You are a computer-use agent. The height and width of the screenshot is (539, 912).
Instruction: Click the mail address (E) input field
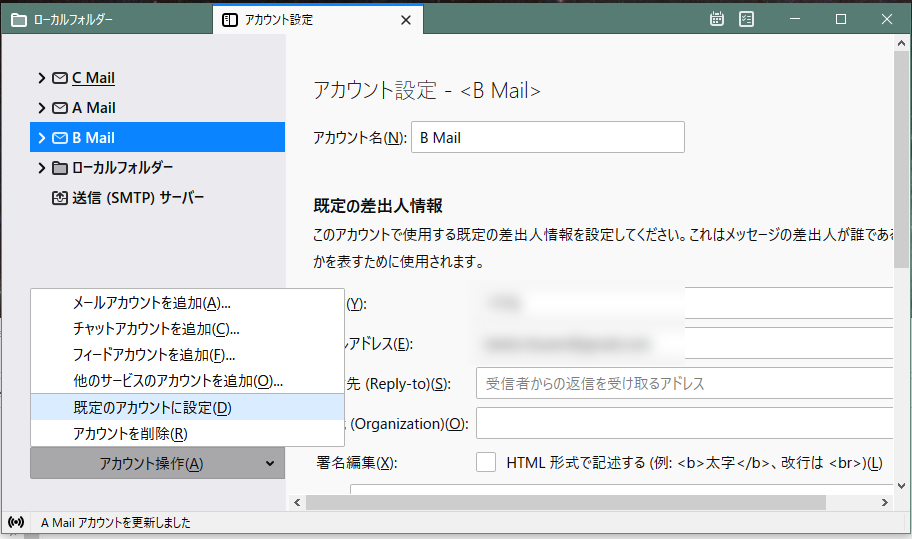point(684,343)
